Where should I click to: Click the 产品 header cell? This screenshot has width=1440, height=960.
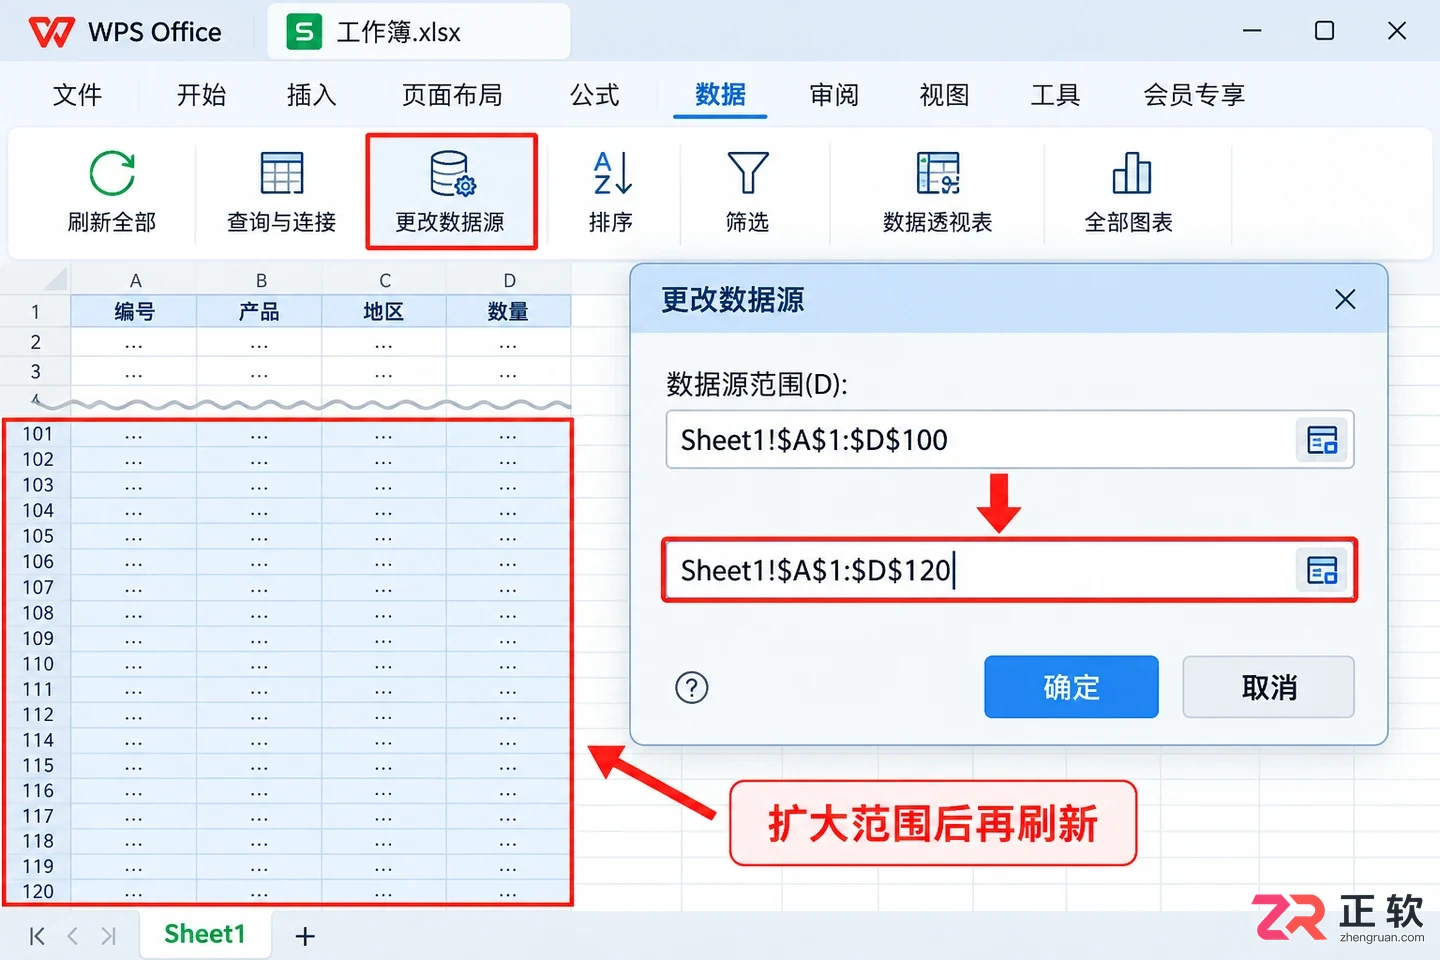pyautogui.click(x=260, y=312)
